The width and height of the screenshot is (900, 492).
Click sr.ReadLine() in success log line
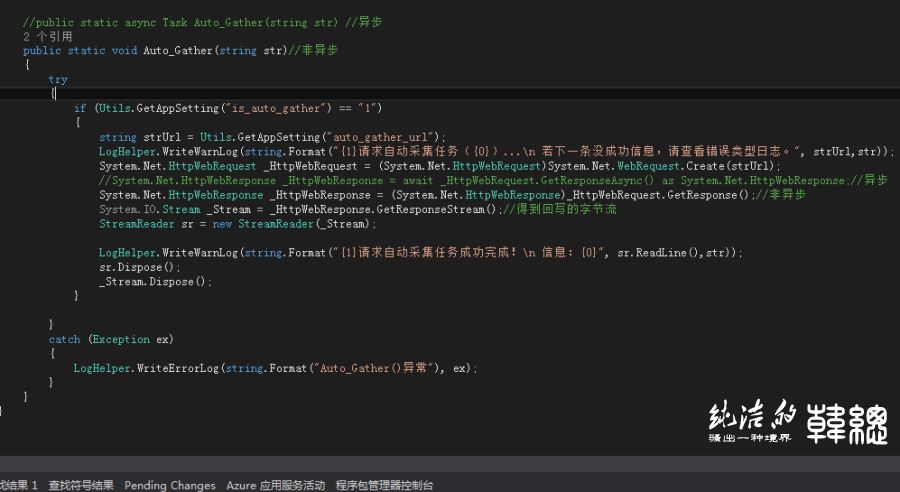660,253
